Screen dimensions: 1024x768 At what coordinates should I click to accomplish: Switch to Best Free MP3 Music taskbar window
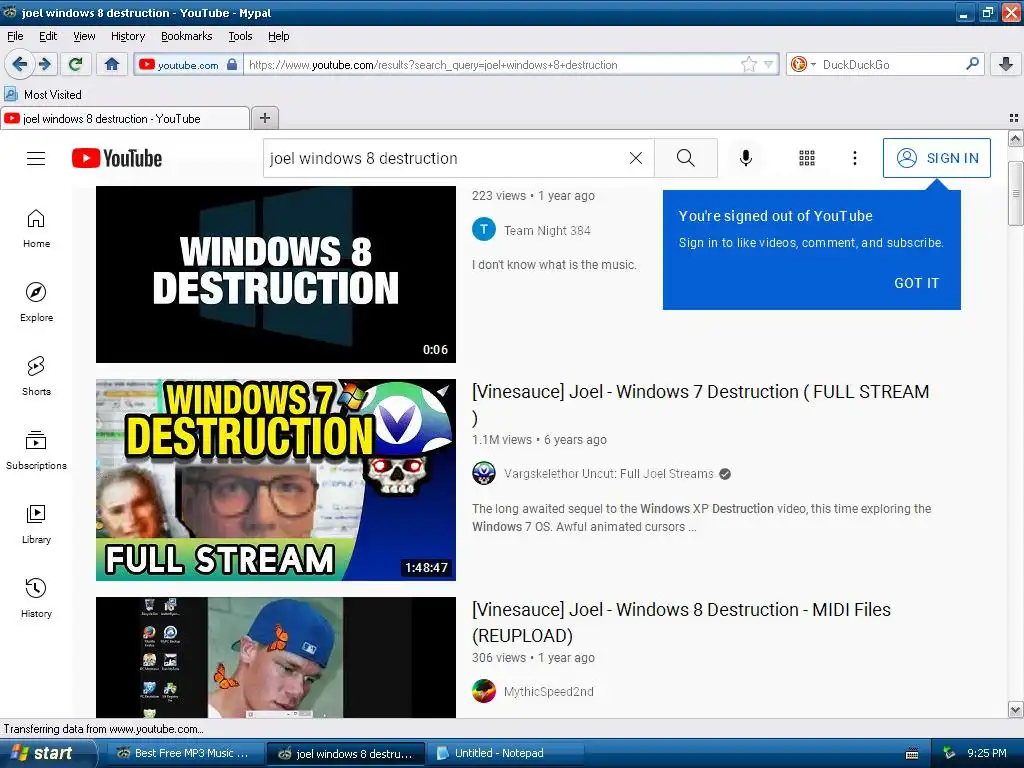pyautogui.click(x=185, y=753)
